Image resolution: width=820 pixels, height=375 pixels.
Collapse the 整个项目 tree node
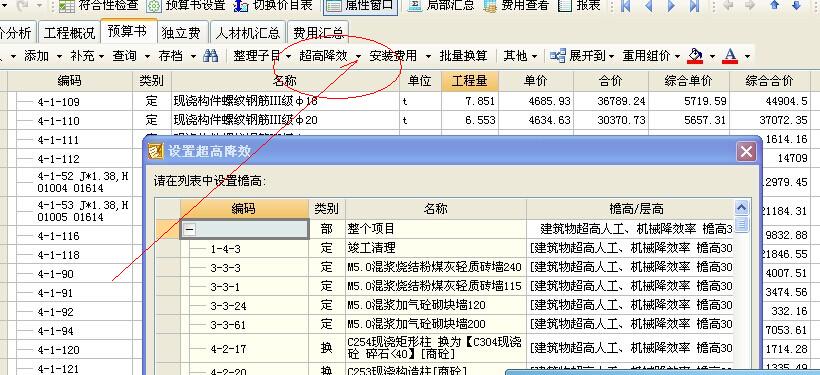coord(190,229)
